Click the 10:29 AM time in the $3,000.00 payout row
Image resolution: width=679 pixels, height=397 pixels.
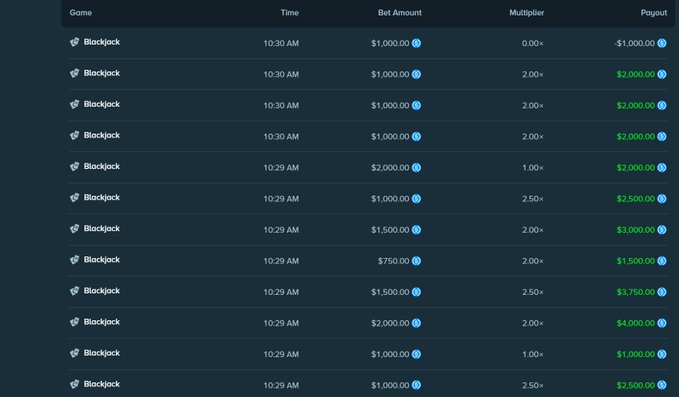coord(281,230)
